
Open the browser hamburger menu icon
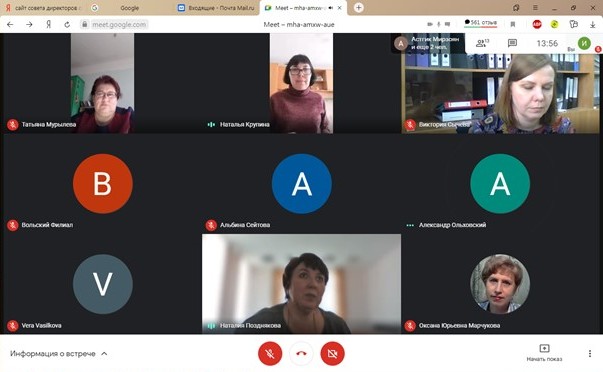point(535,8)
